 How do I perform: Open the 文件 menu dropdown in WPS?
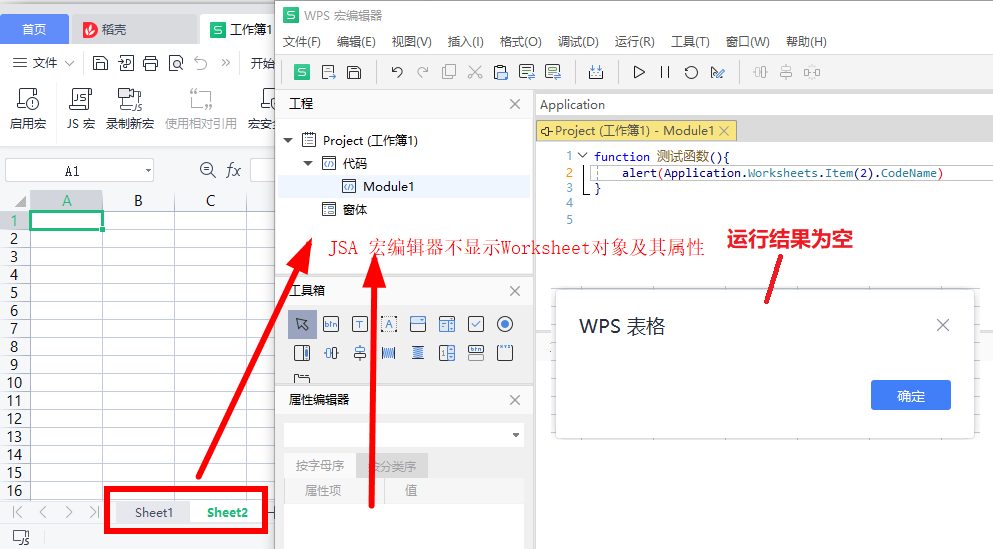(x=44, y=63)
